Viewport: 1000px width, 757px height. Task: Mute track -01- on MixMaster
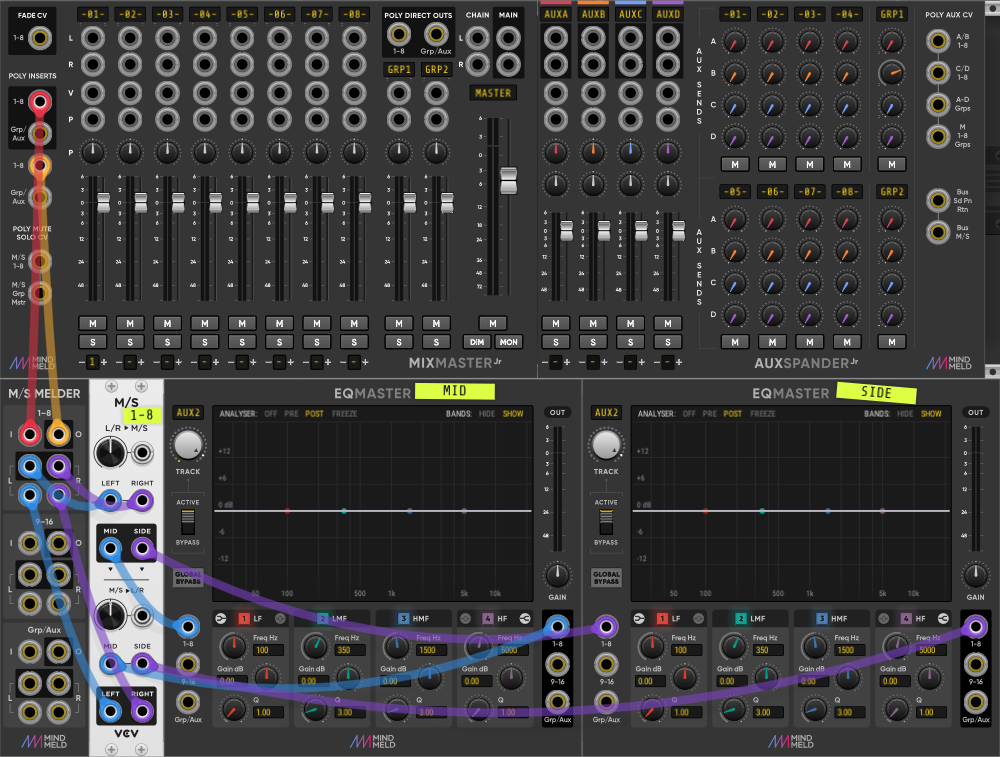[92, 323]
